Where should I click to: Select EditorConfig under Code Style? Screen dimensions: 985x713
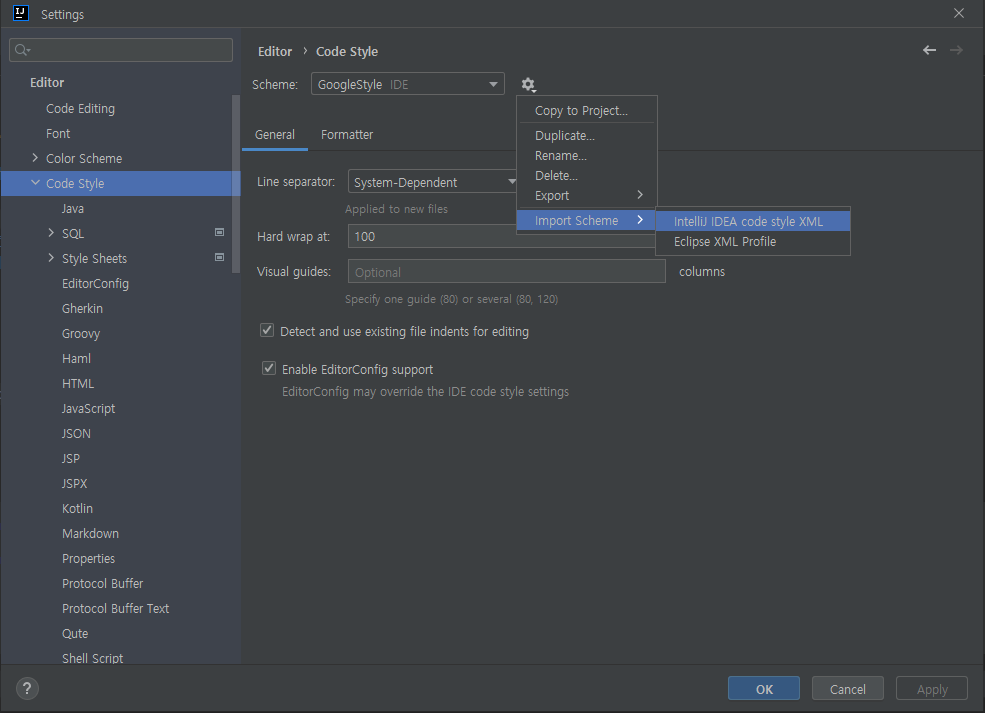pyautogui.click(x=95, y=283)
